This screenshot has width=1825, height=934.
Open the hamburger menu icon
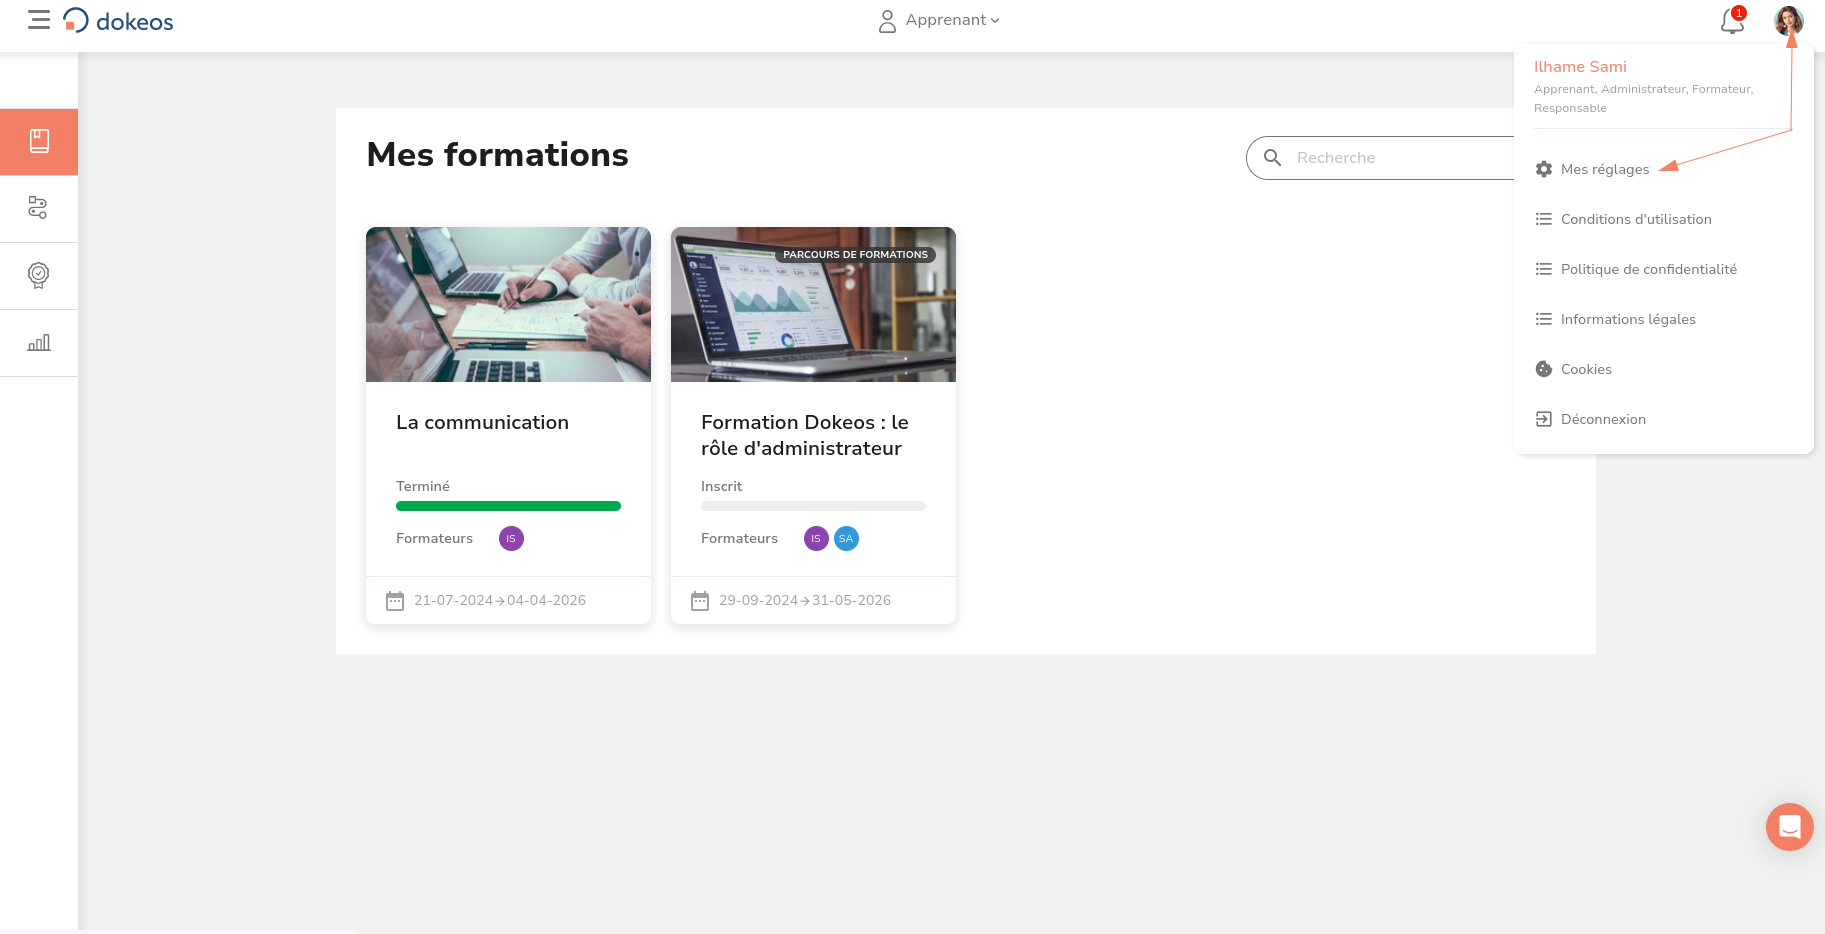pyautogui.click(x=39, y=20)
